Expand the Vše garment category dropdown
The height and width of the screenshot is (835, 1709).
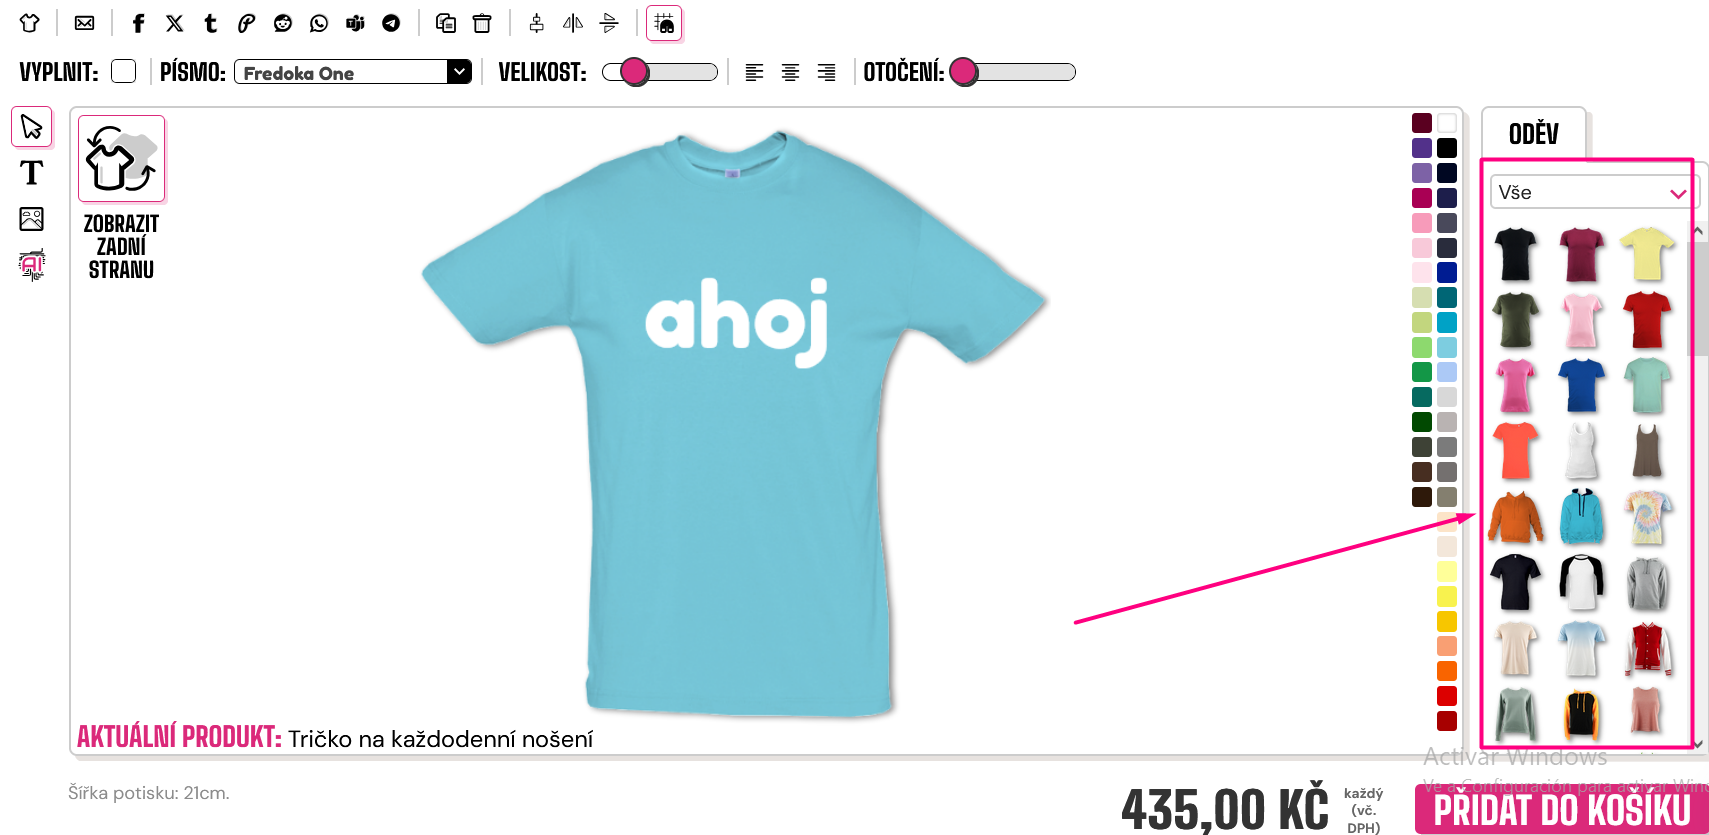coord(1594,192)
